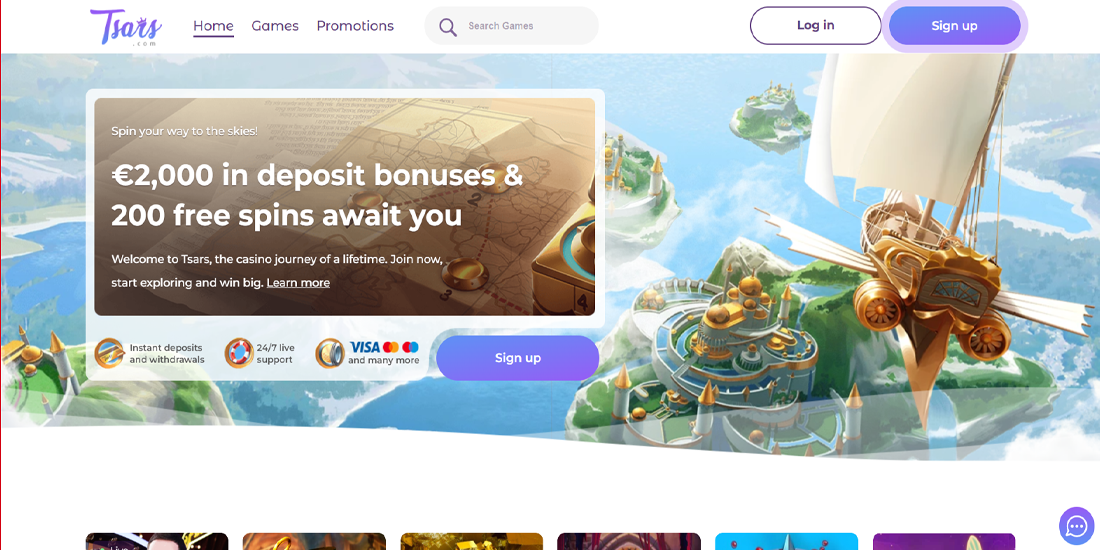This screenshot has height=550, width=1100.
Task: Click the VISA logo
Action: pyautogui.click(x=364, y=347)
